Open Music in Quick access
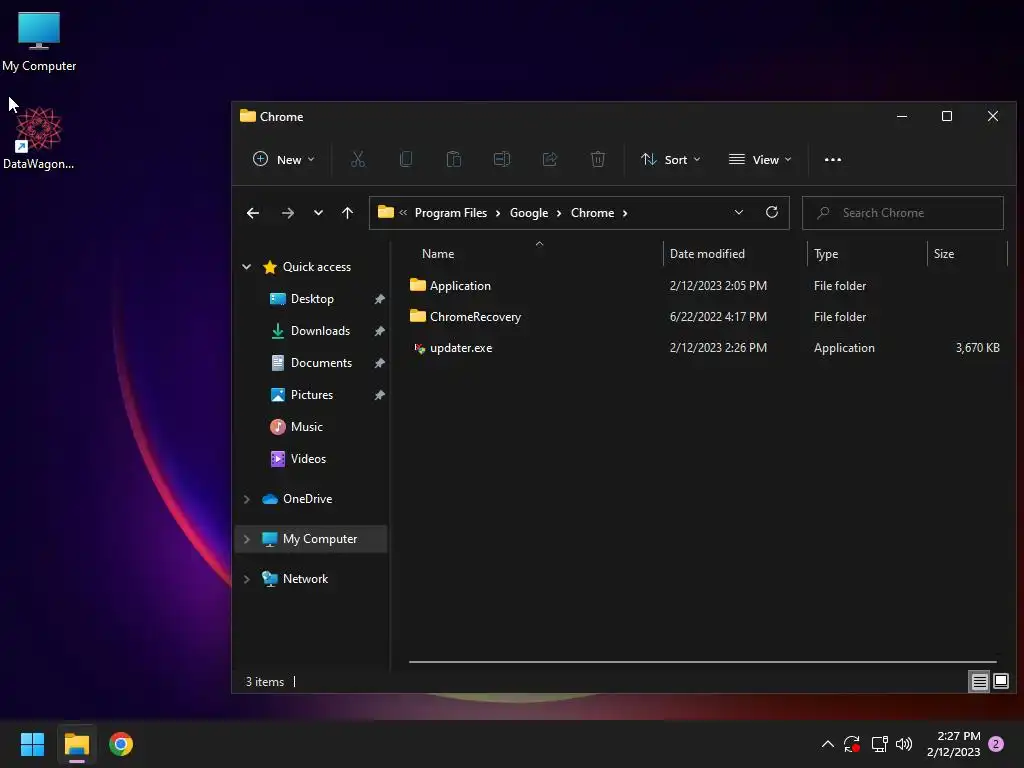Screen dimensions: 1024x768 [x=306, y=426]
